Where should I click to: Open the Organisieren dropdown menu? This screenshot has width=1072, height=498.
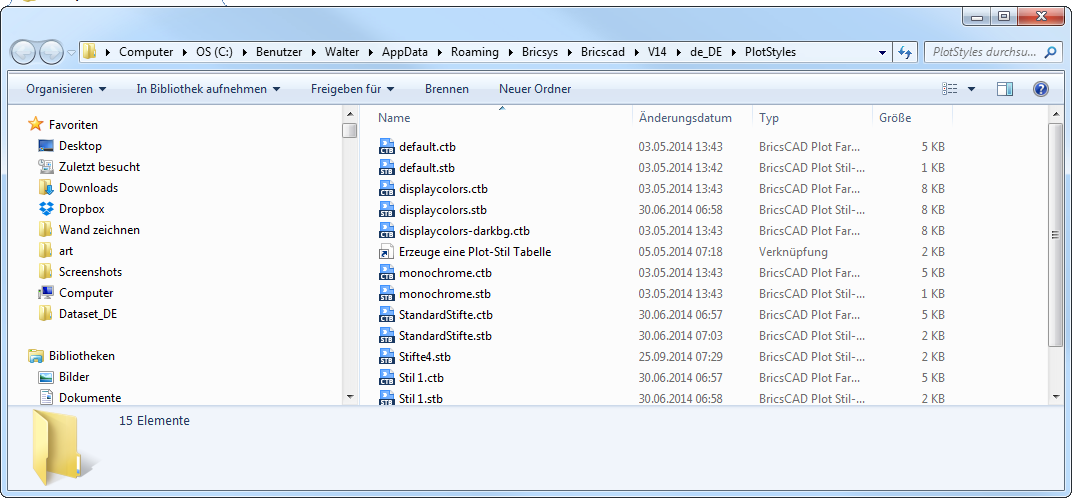pos(66,89)
